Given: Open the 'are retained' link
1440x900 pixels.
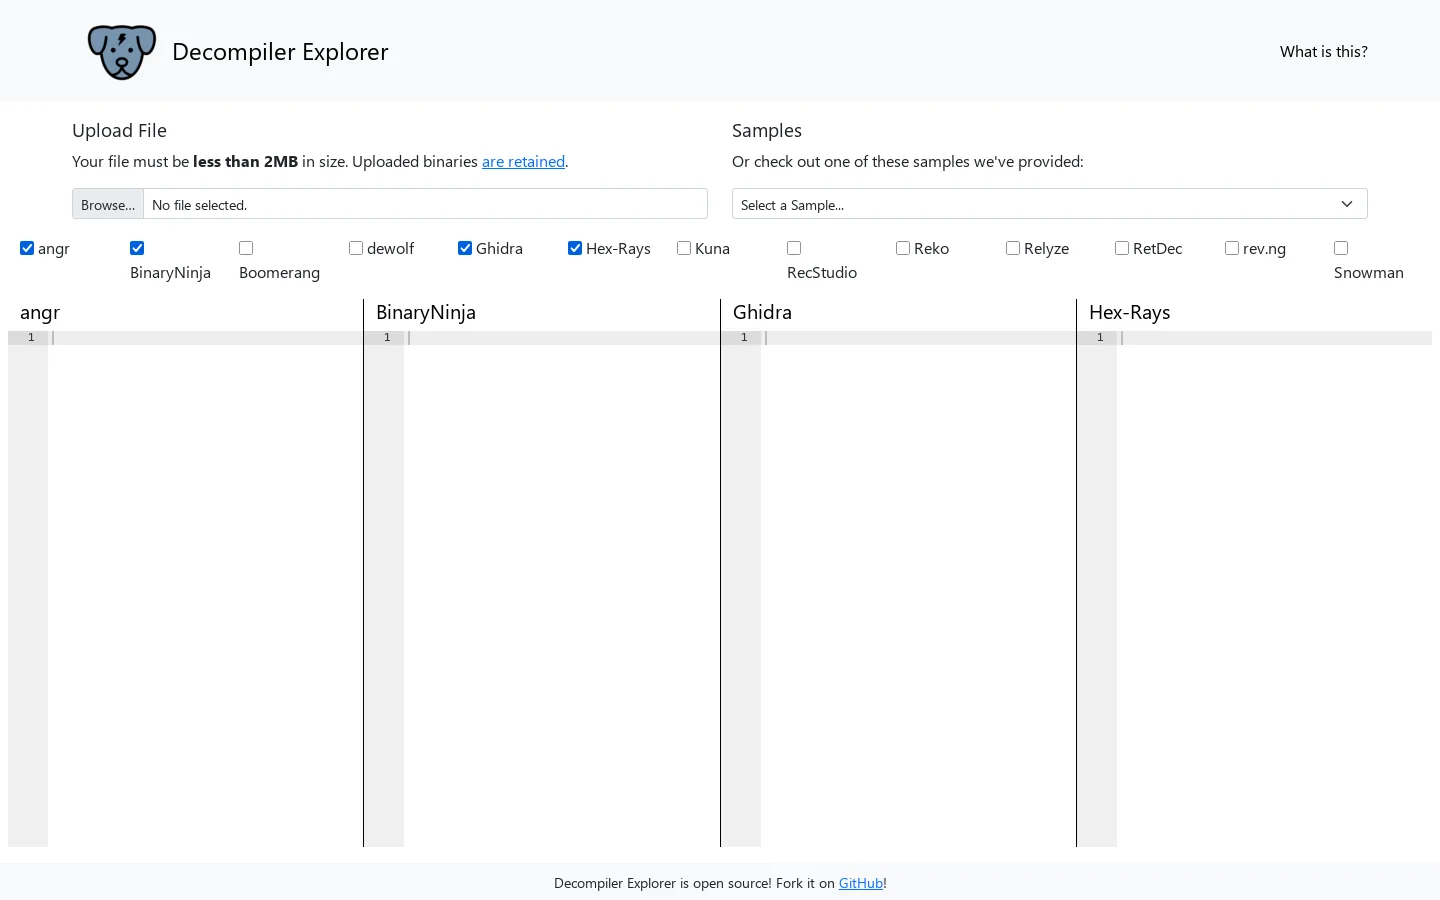Looking at the screenshot, I should (x=523, y=162).
